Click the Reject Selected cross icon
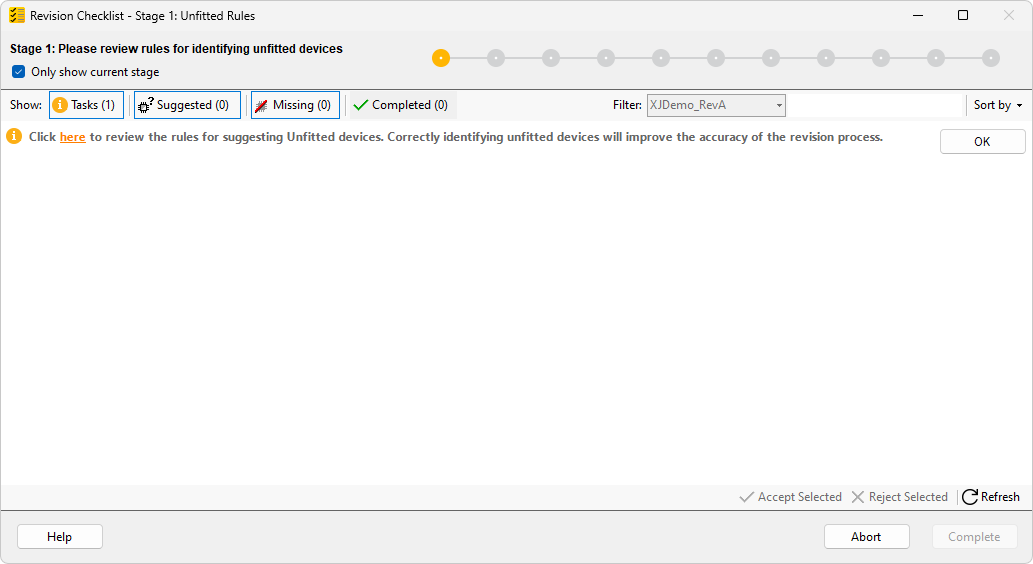The height and width of the screenshot is (564, 1033). (857, 497)
